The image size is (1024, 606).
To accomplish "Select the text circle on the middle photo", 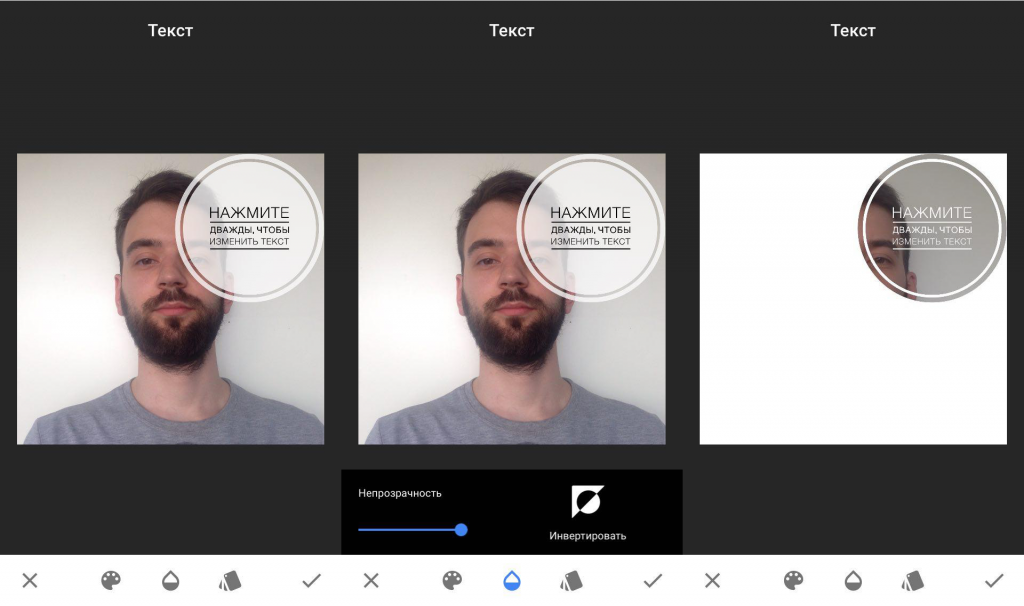I will coord(589,227).
